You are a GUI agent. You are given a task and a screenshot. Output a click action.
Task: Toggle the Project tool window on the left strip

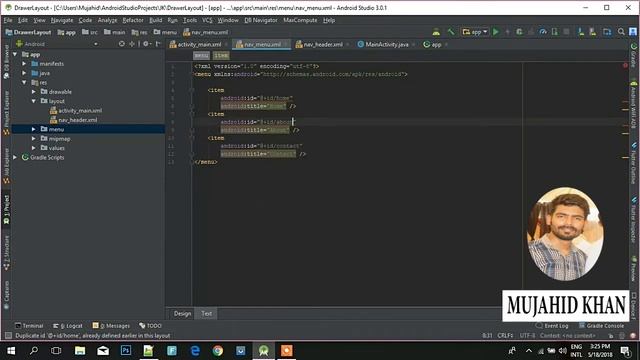click(6, 209)
